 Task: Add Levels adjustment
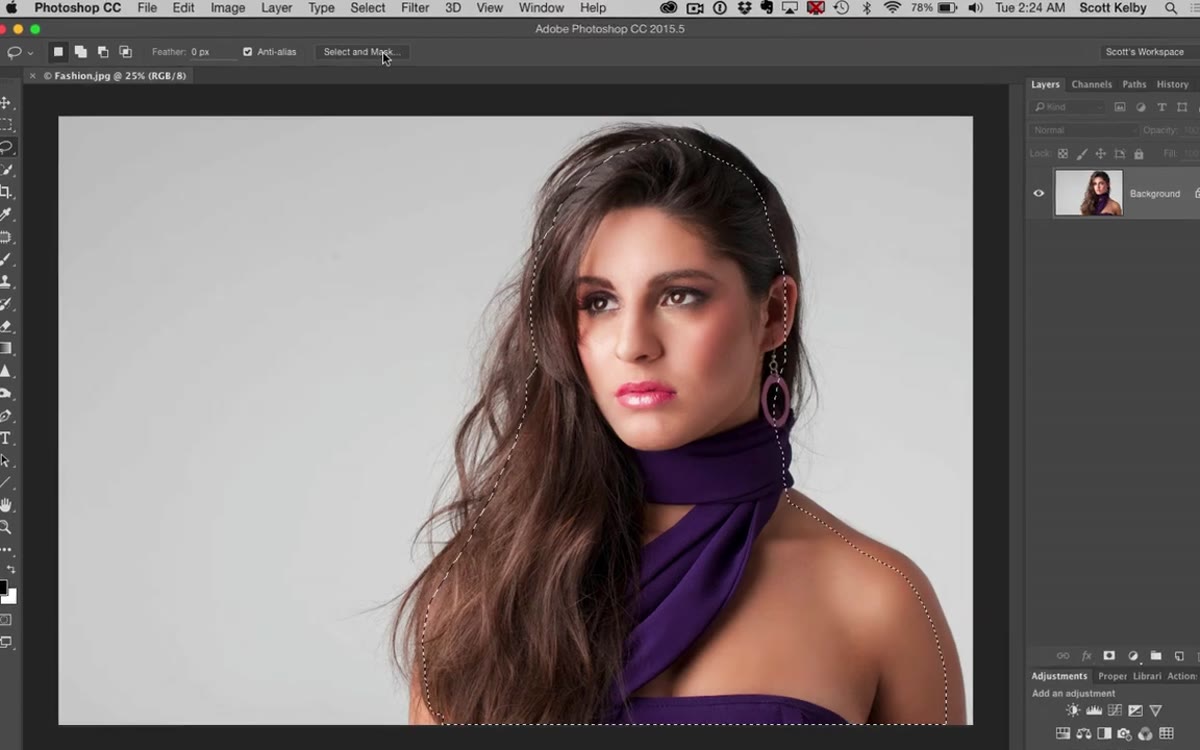(x=1094, y=711)
